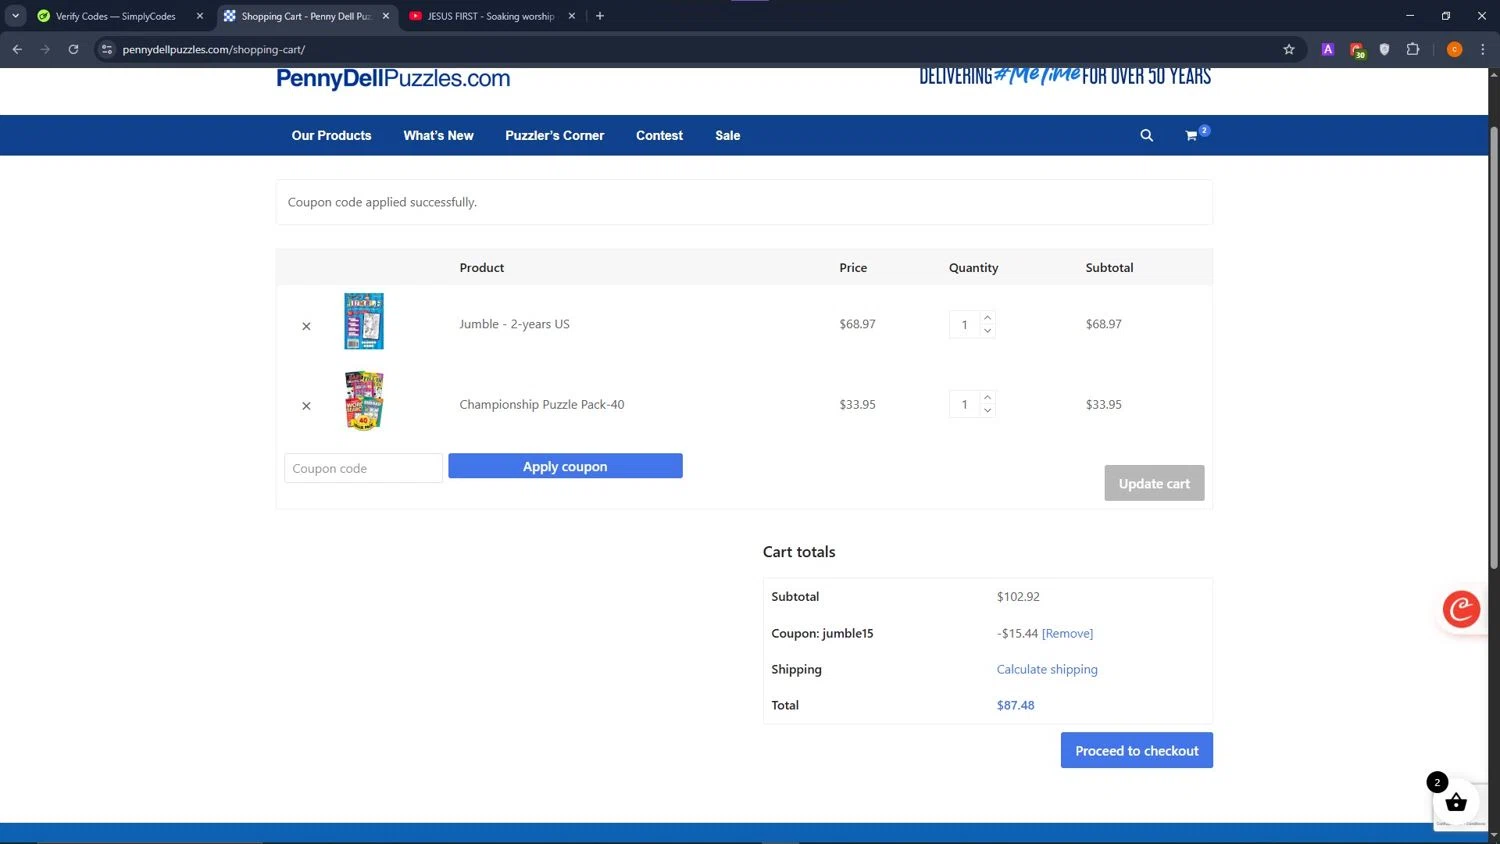Open the Our Products menu

pos(331,136)
